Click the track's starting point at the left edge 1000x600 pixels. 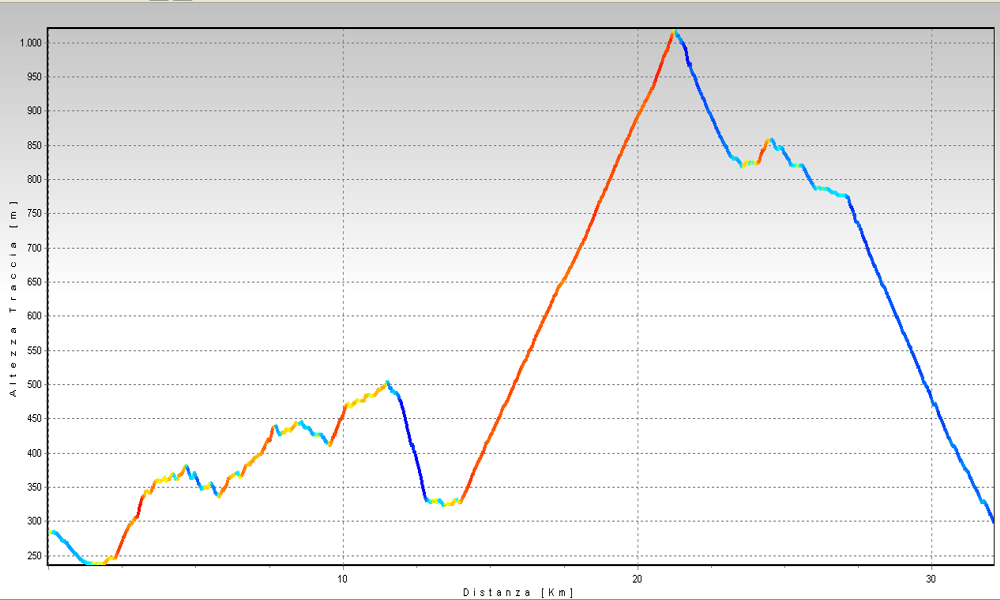coord(52,532)
